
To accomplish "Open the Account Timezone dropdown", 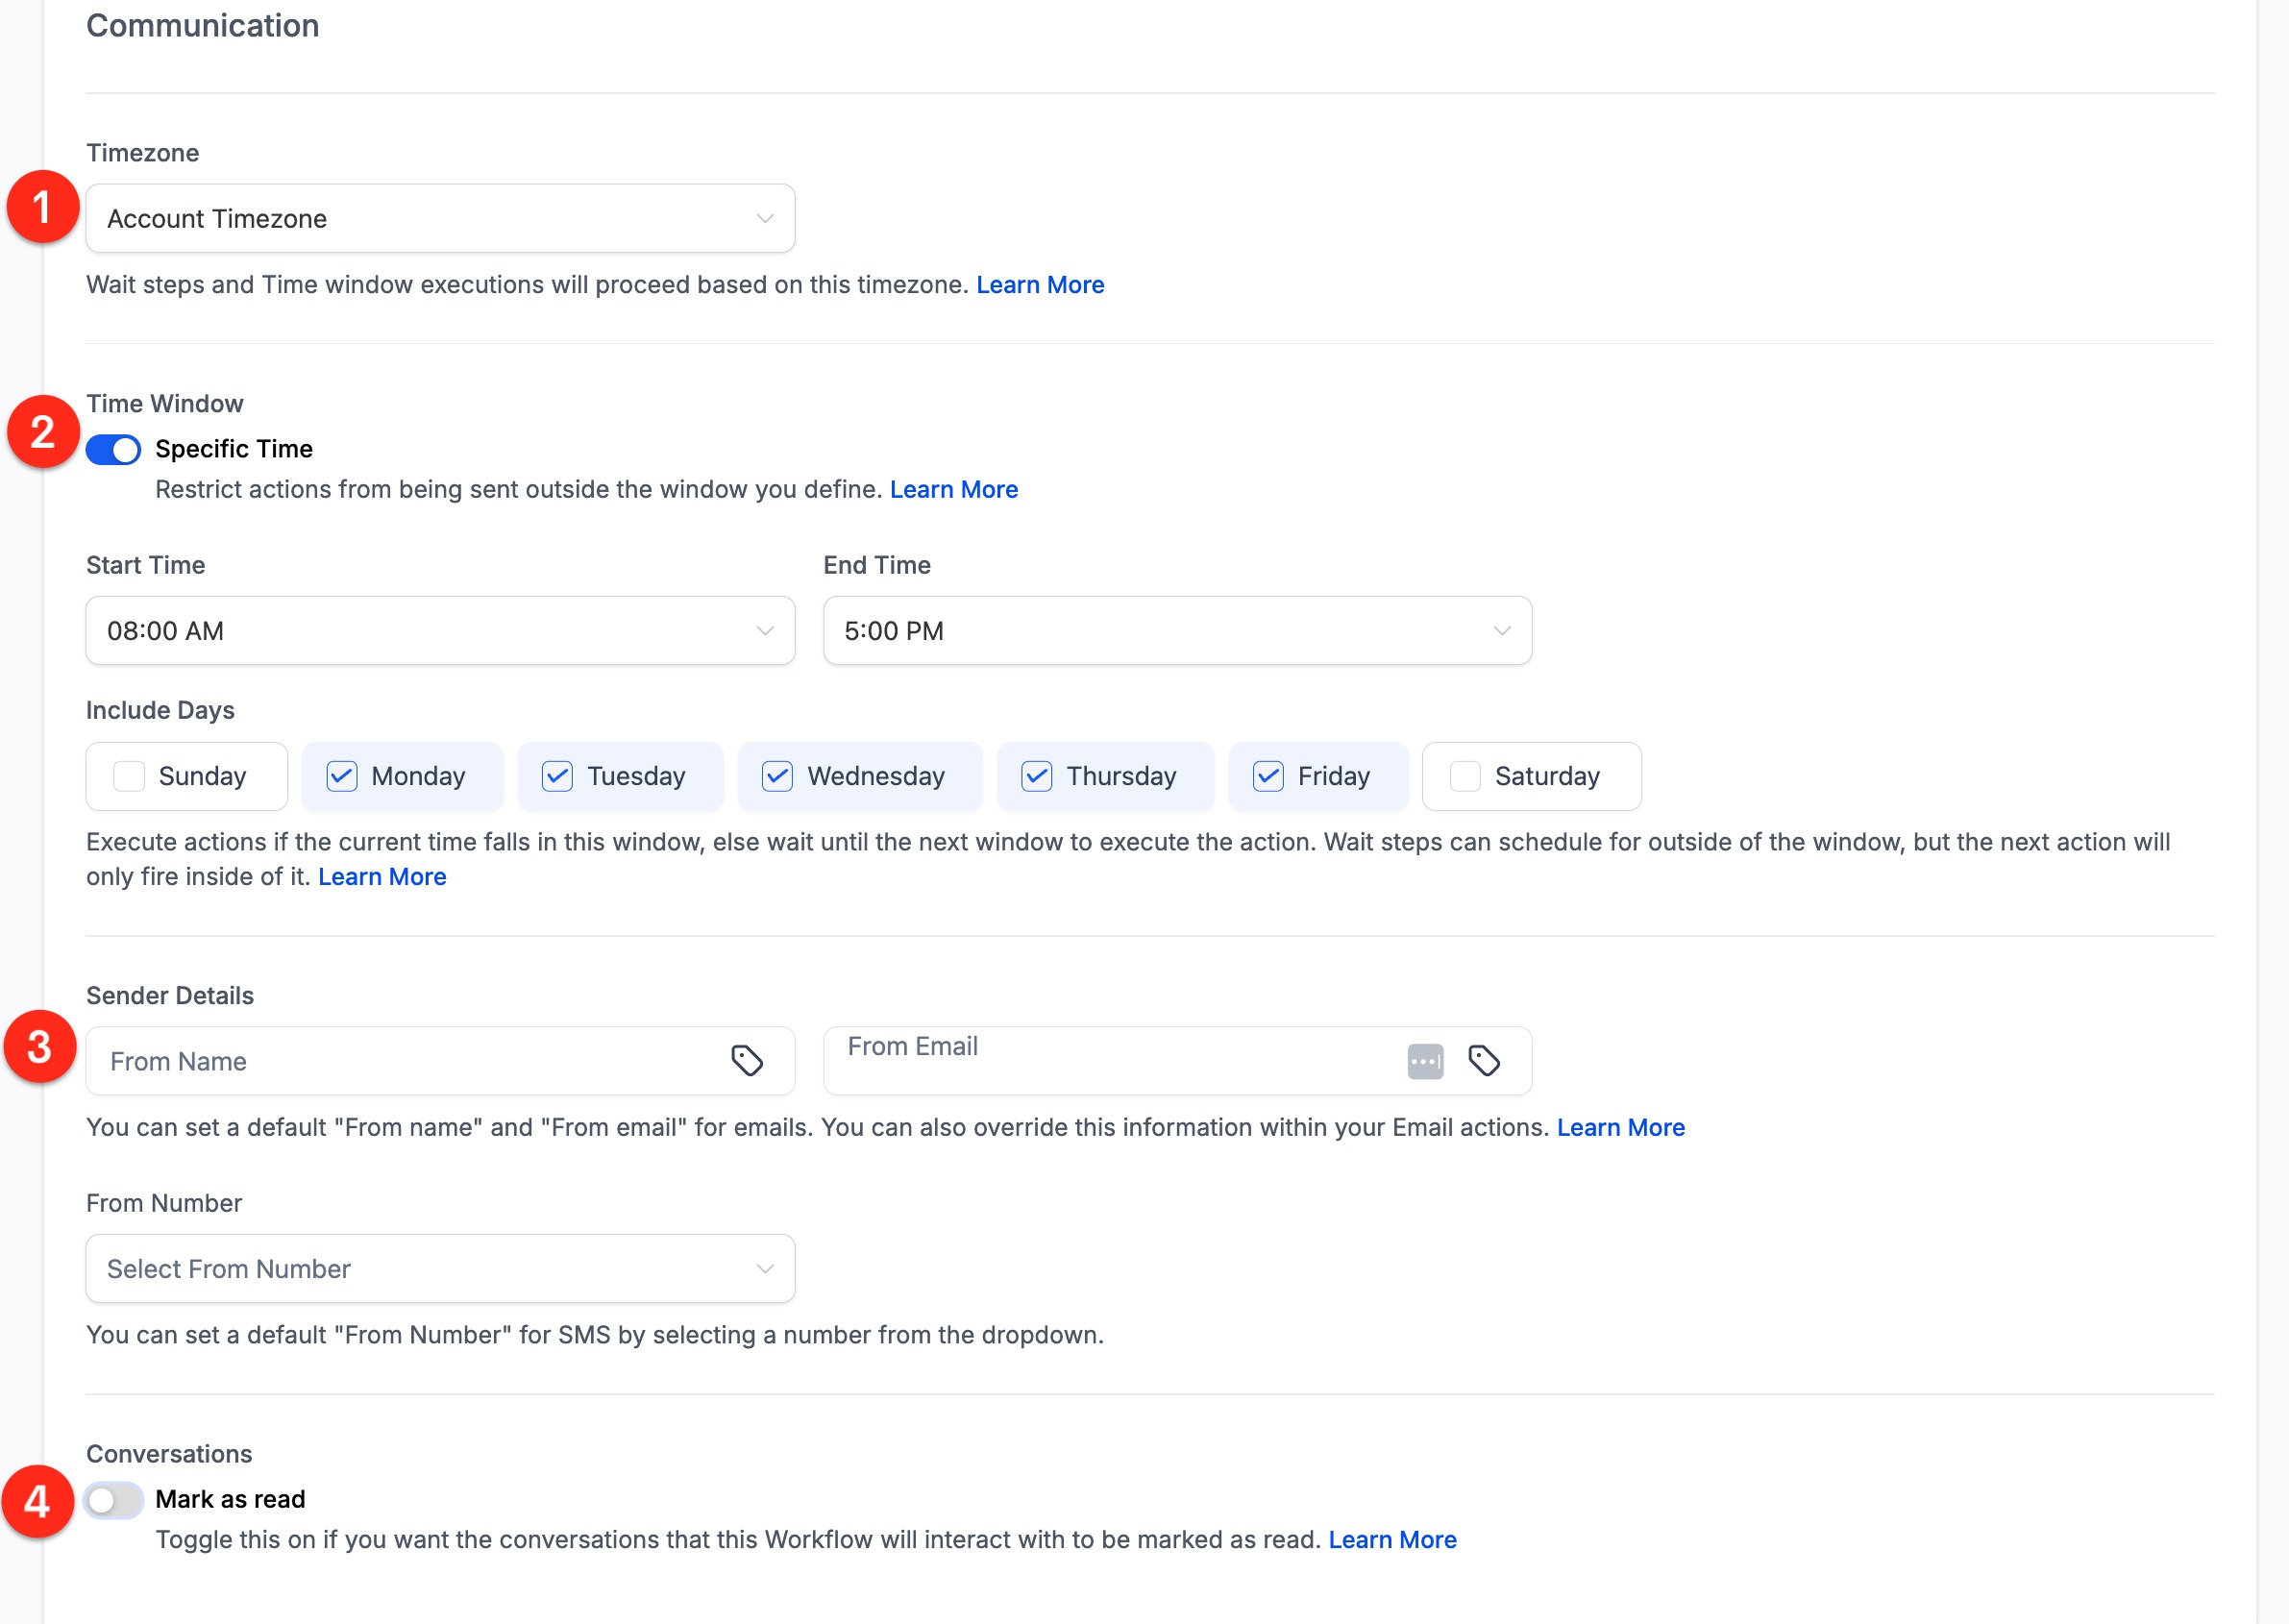I will [x=440, y=218].
